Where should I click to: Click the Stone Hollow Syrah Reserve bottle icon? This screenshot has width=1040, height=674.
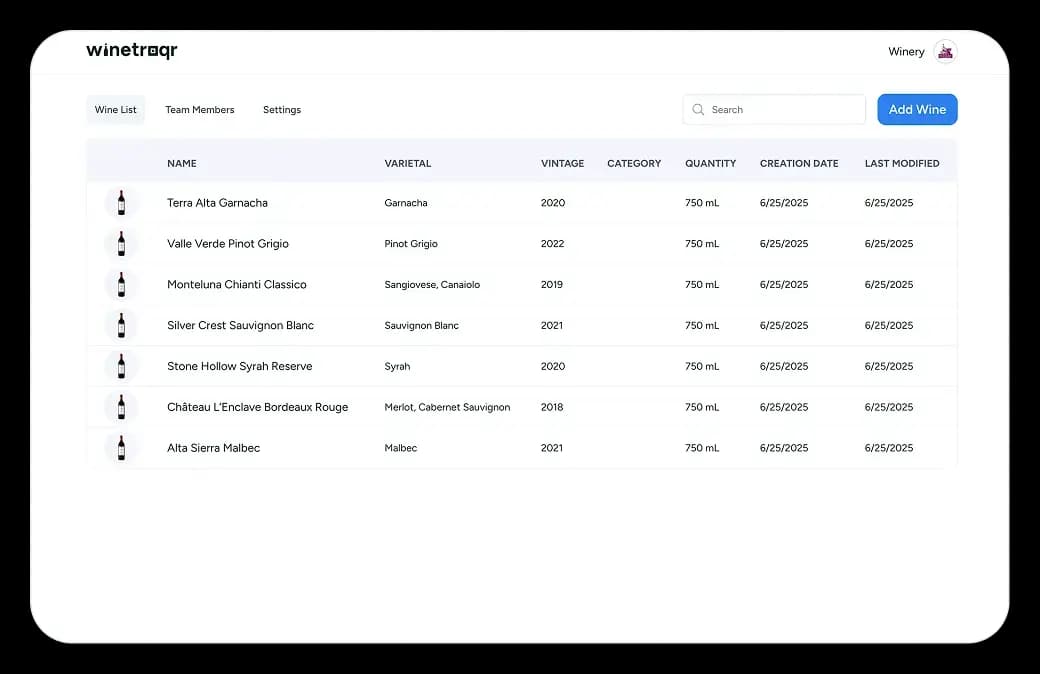coord(120,366)
